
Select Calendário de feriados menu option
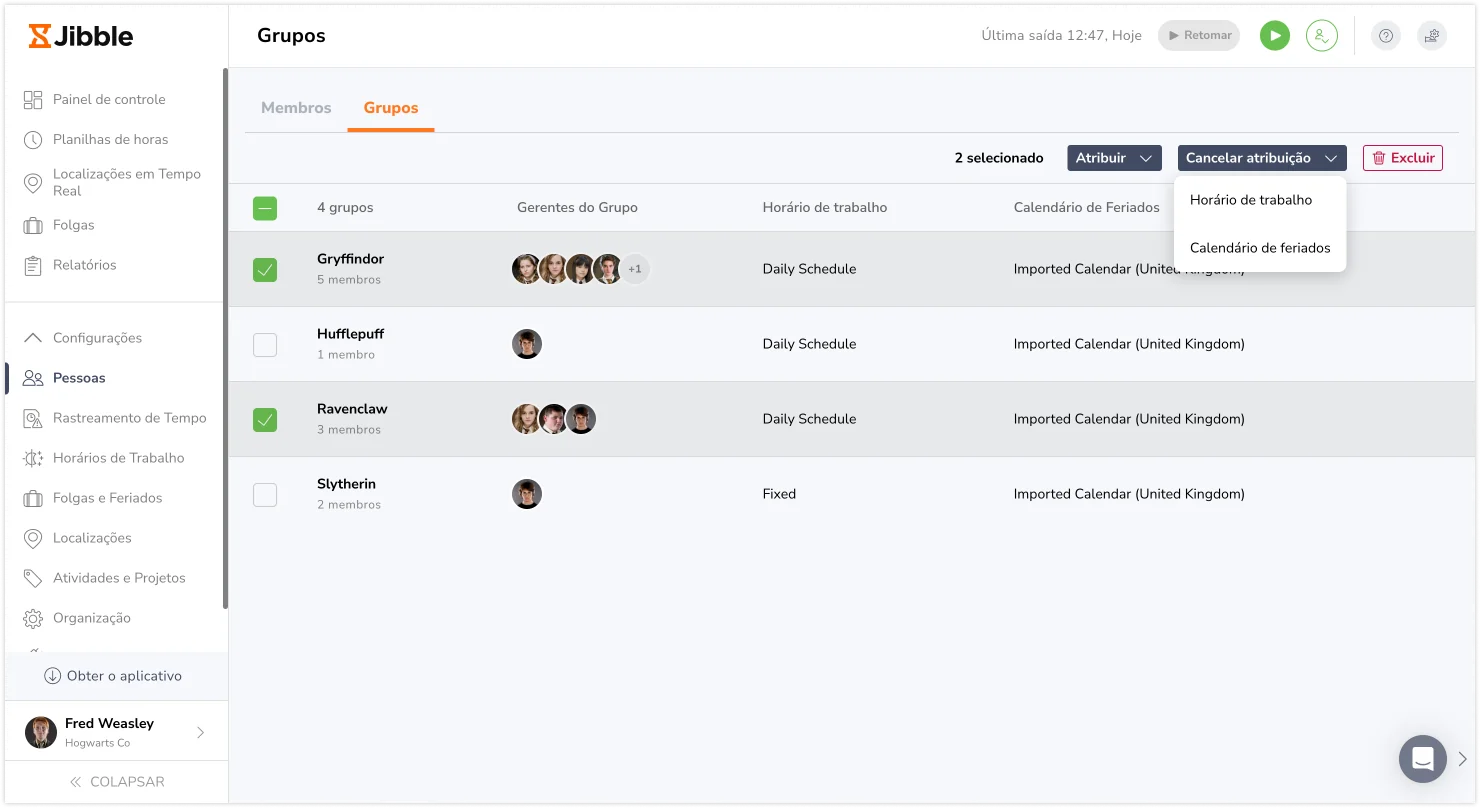[x=1260, y=248]
